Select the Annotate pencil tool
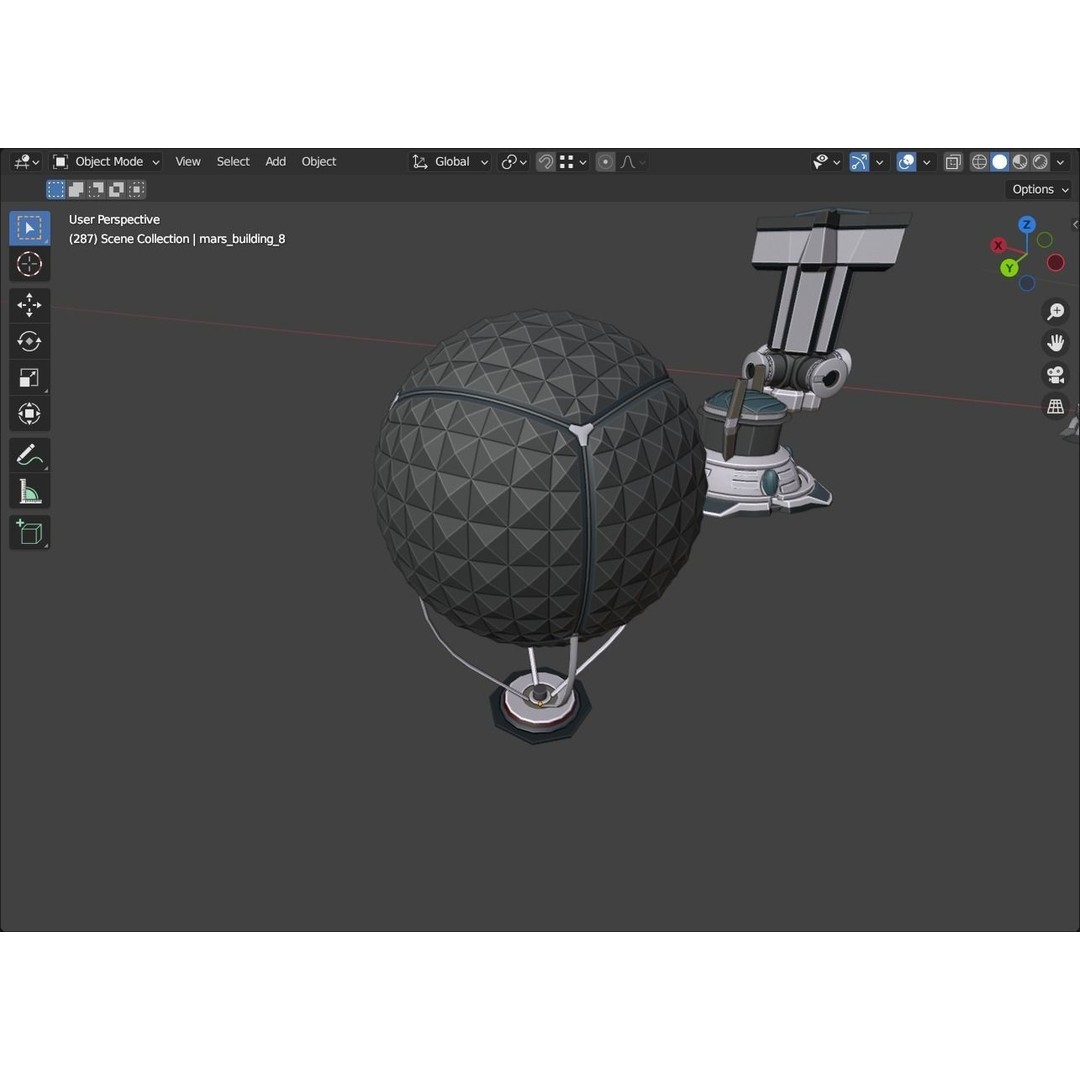The width and height of the screenshot is (1080, 1080). point(29,454)
